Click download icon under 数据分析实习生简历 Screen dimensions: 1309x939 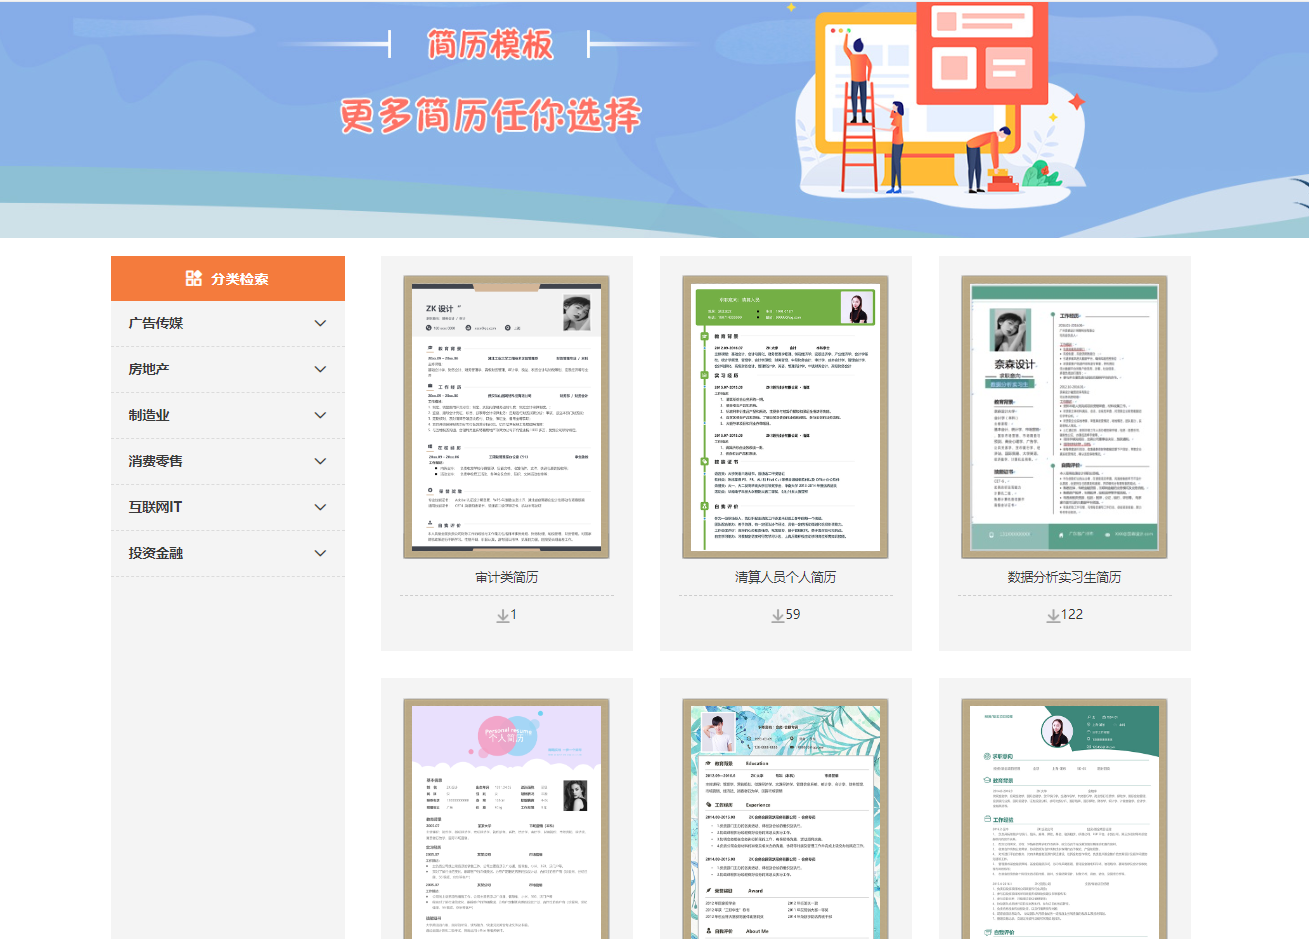point(1053,615)
